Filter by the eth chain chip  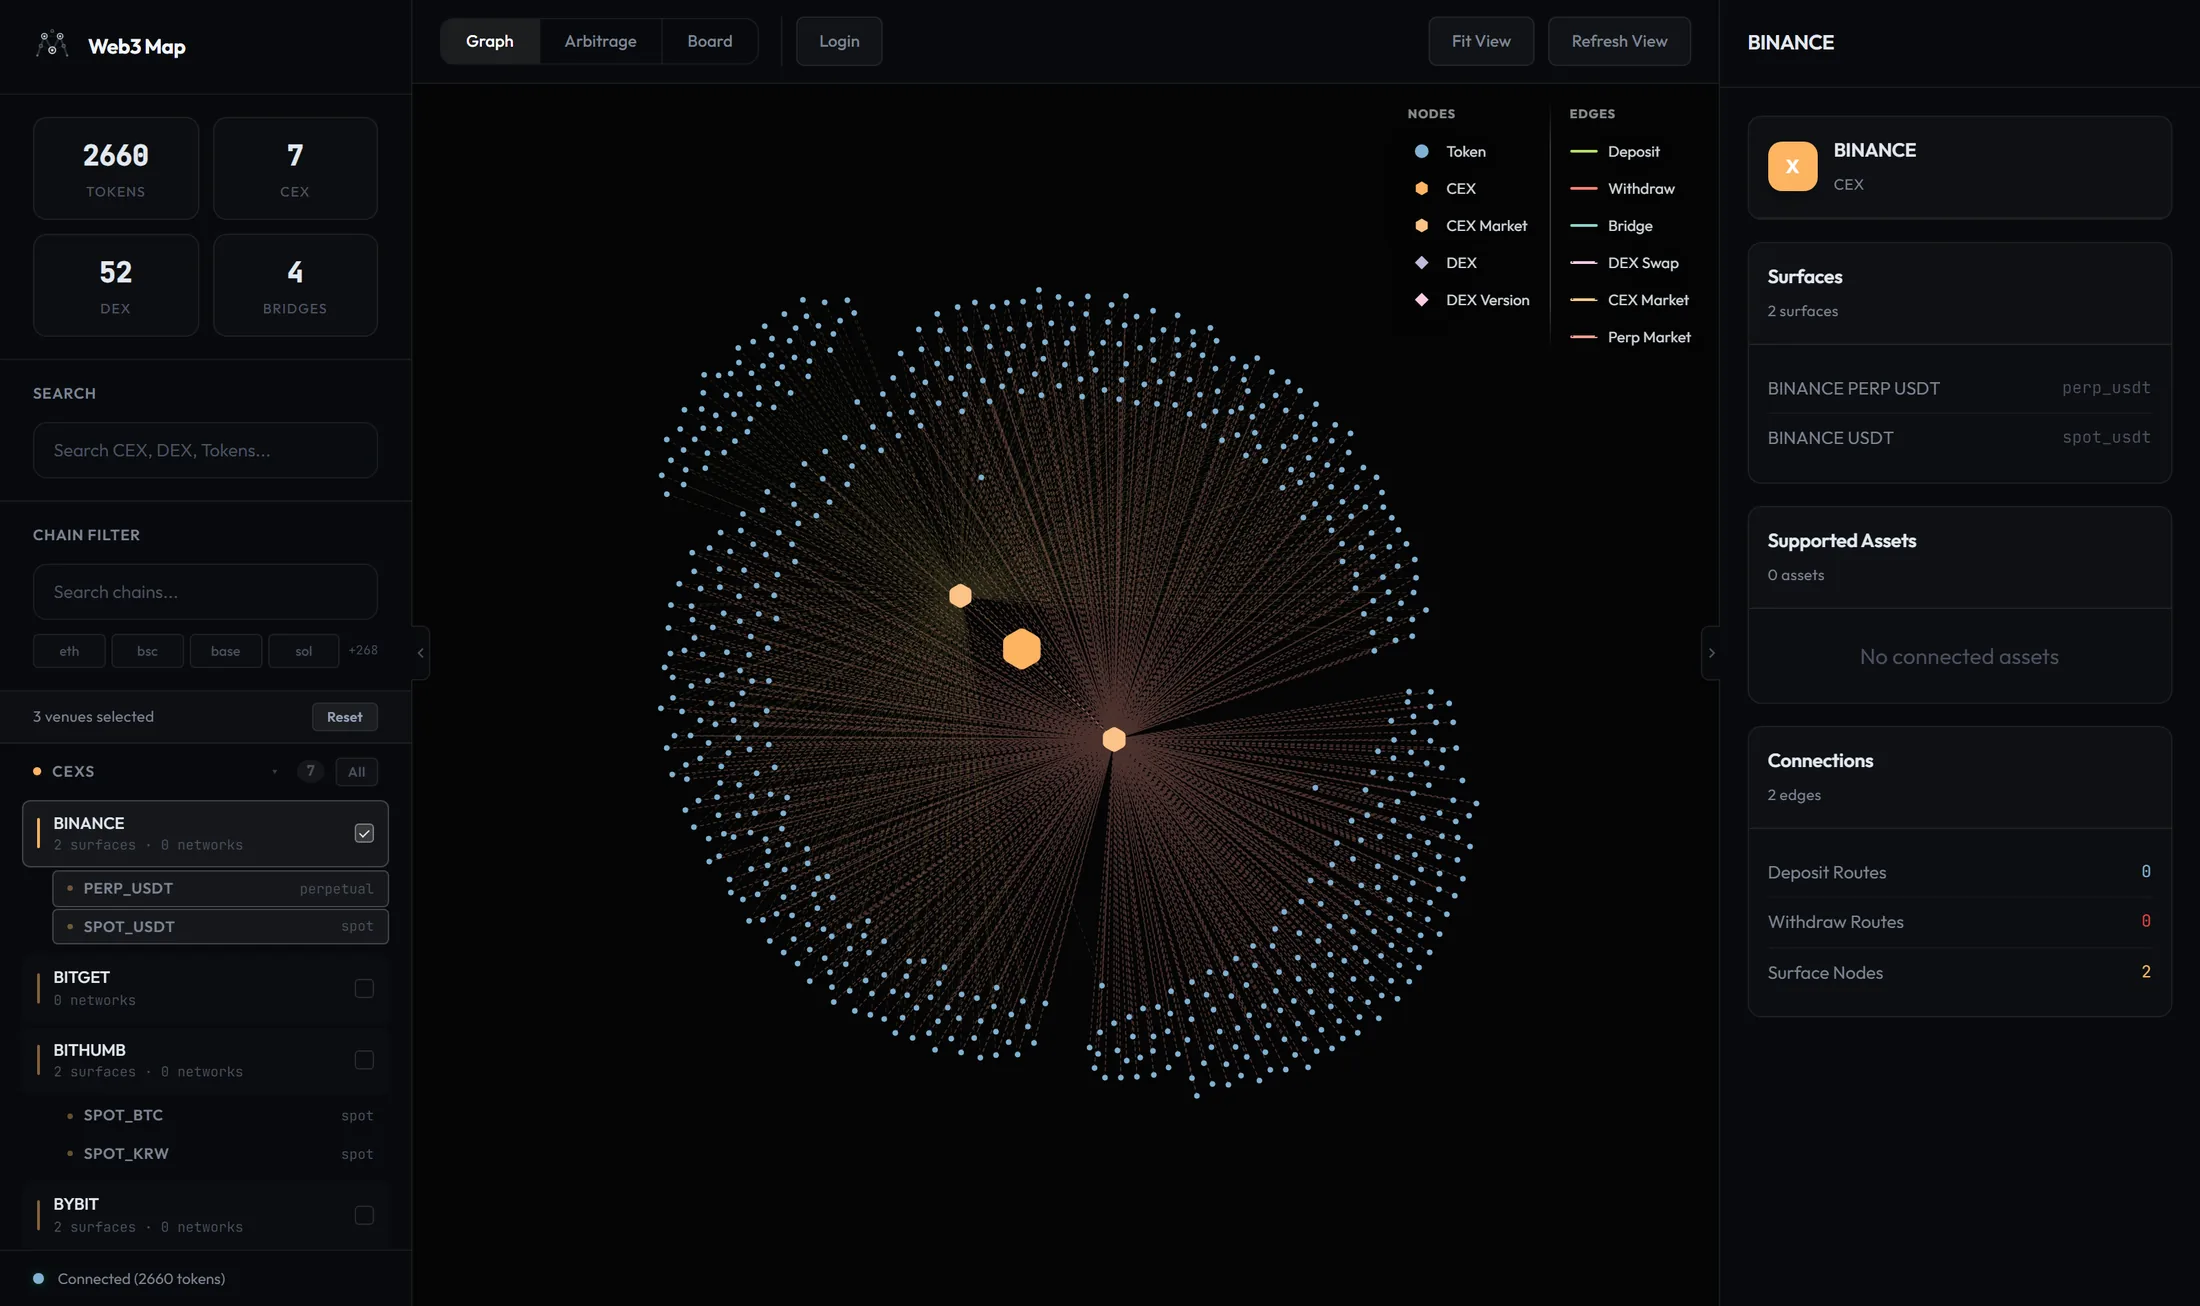click(x=69, y=651)
